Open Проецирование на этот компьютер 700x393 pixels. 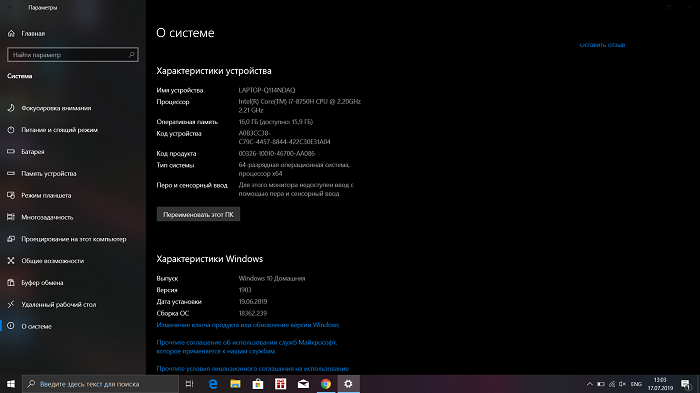coord(67,239)
